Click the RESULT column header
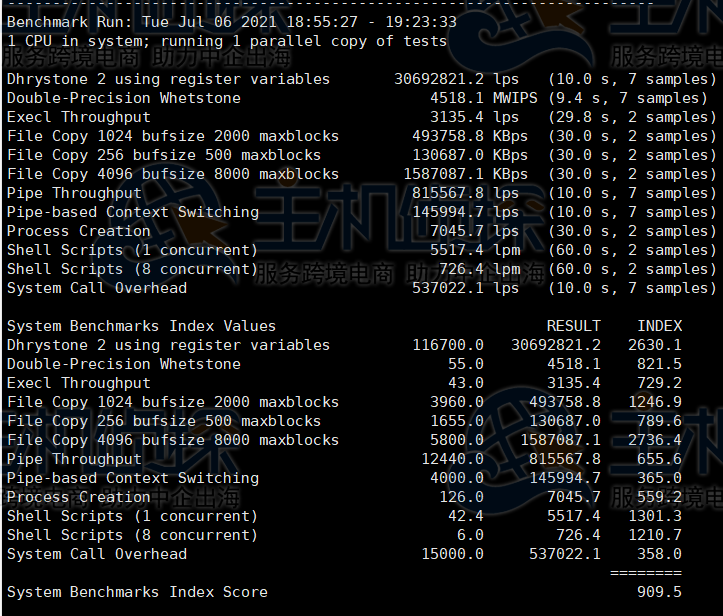The image size is (723, 616). [x=573, y=326]
